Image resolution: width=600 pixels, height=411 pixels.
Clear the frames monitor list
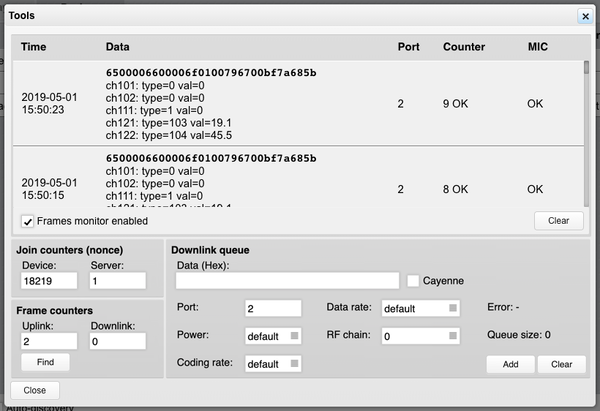[559, 221]
